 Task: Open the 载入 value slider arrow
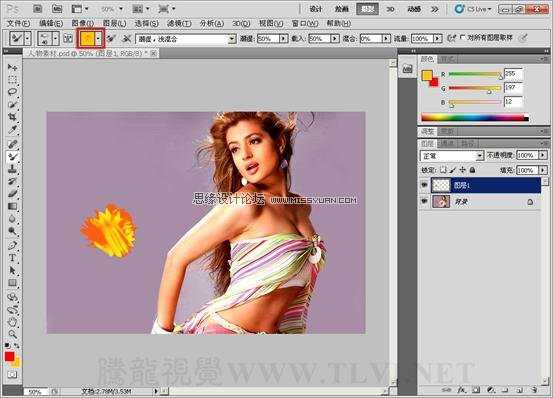click(335, 38)
